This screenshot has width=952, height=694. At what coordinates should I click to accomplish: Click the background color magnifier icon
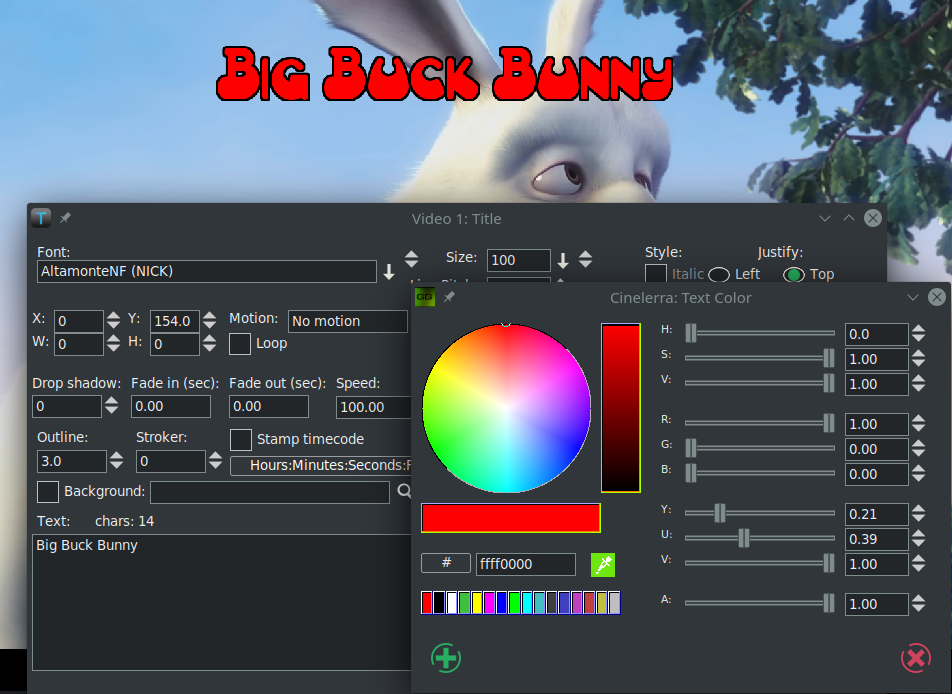click(404, 492)
